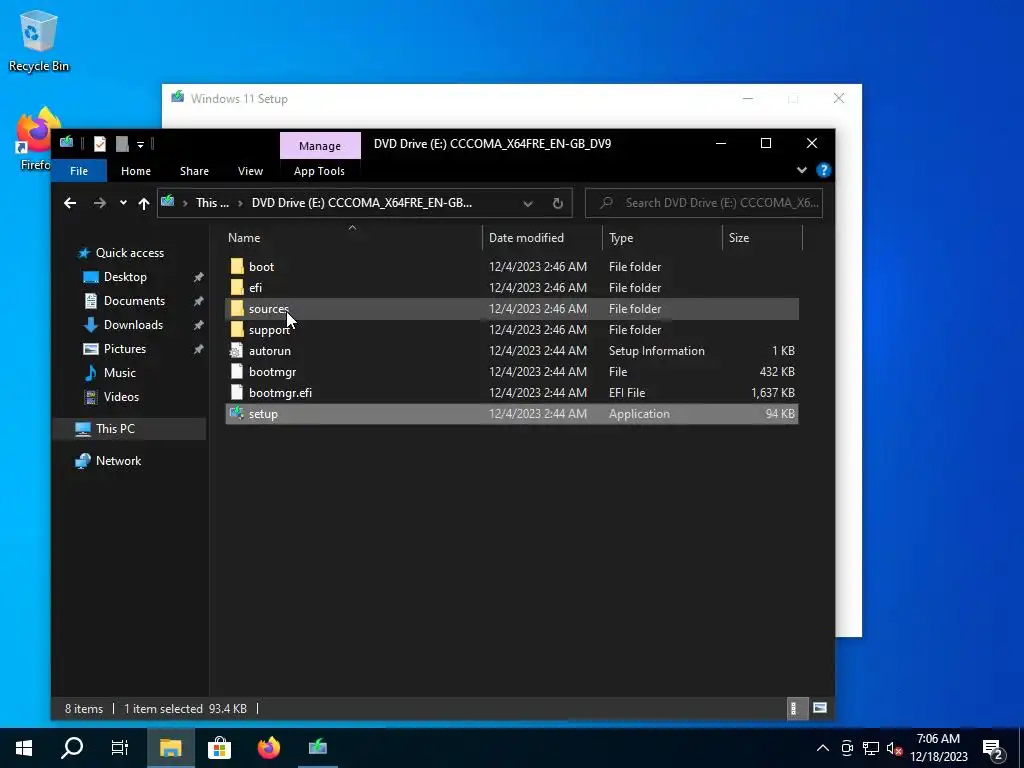This screenshot has height=768, width=1024.
Task: Open the Windows Start menu
Action: click(24, 748)
